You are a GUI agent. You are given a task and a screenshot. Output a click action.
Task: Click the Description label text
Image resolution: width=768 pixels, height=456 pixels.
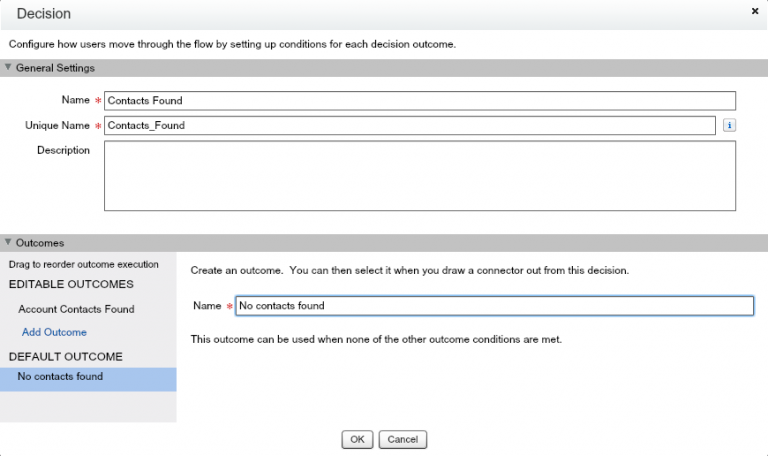coord(63,150)
